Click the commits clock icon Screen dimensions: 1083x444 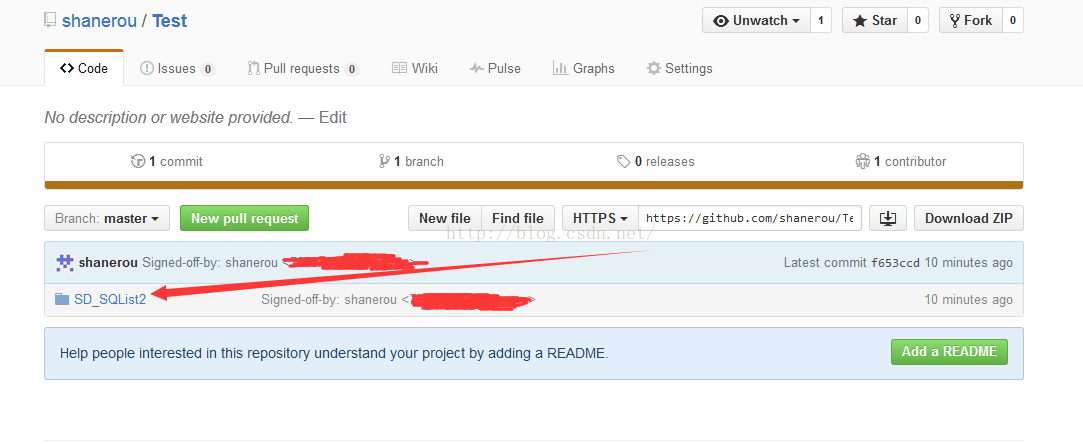click(x=137, y=162)
